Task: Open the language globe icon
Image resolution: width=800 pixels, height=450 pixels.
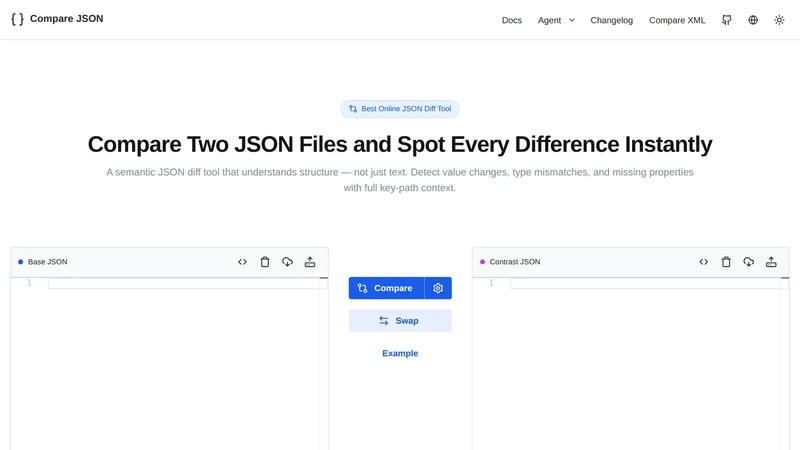Action: point(753,20)
